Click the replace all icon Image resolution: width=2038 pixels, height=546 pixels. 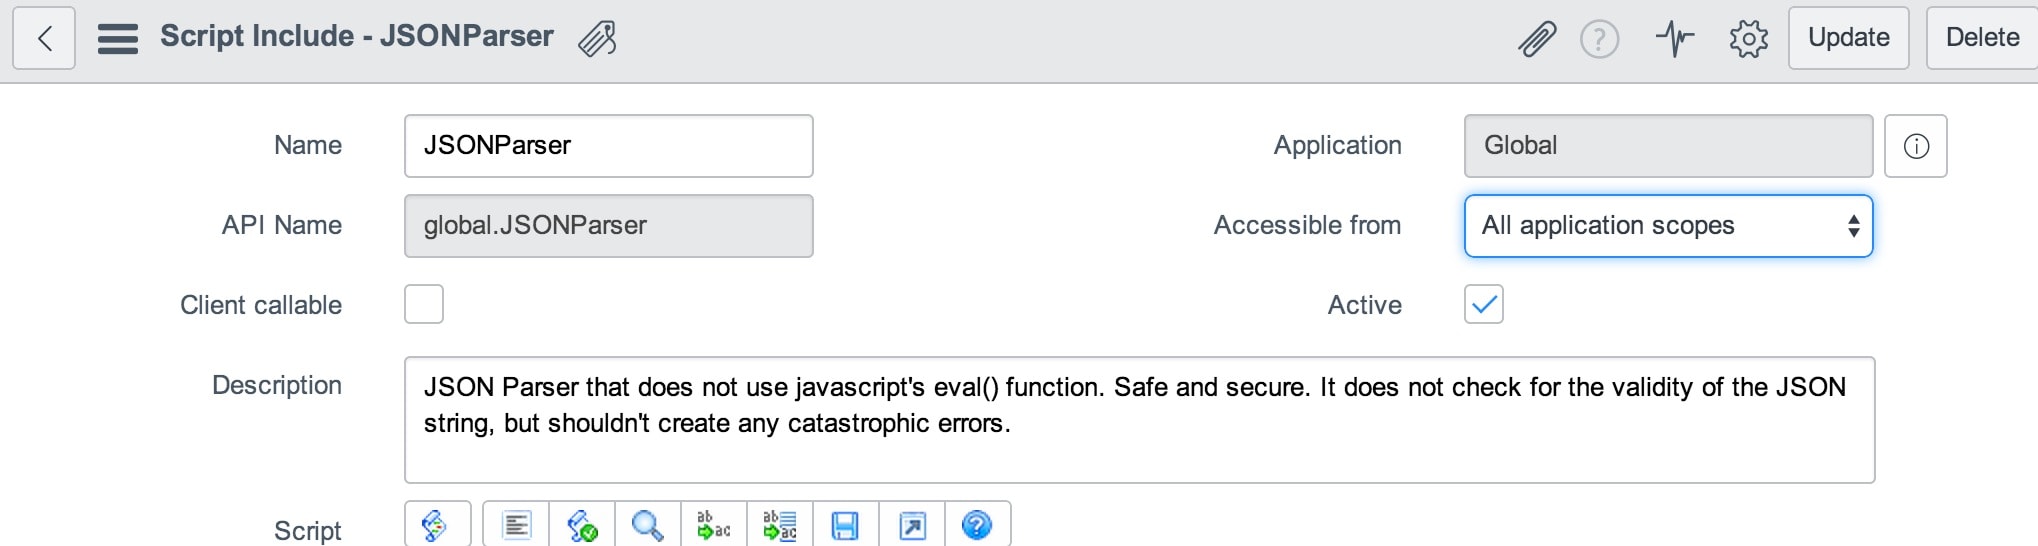coord(780,524)
